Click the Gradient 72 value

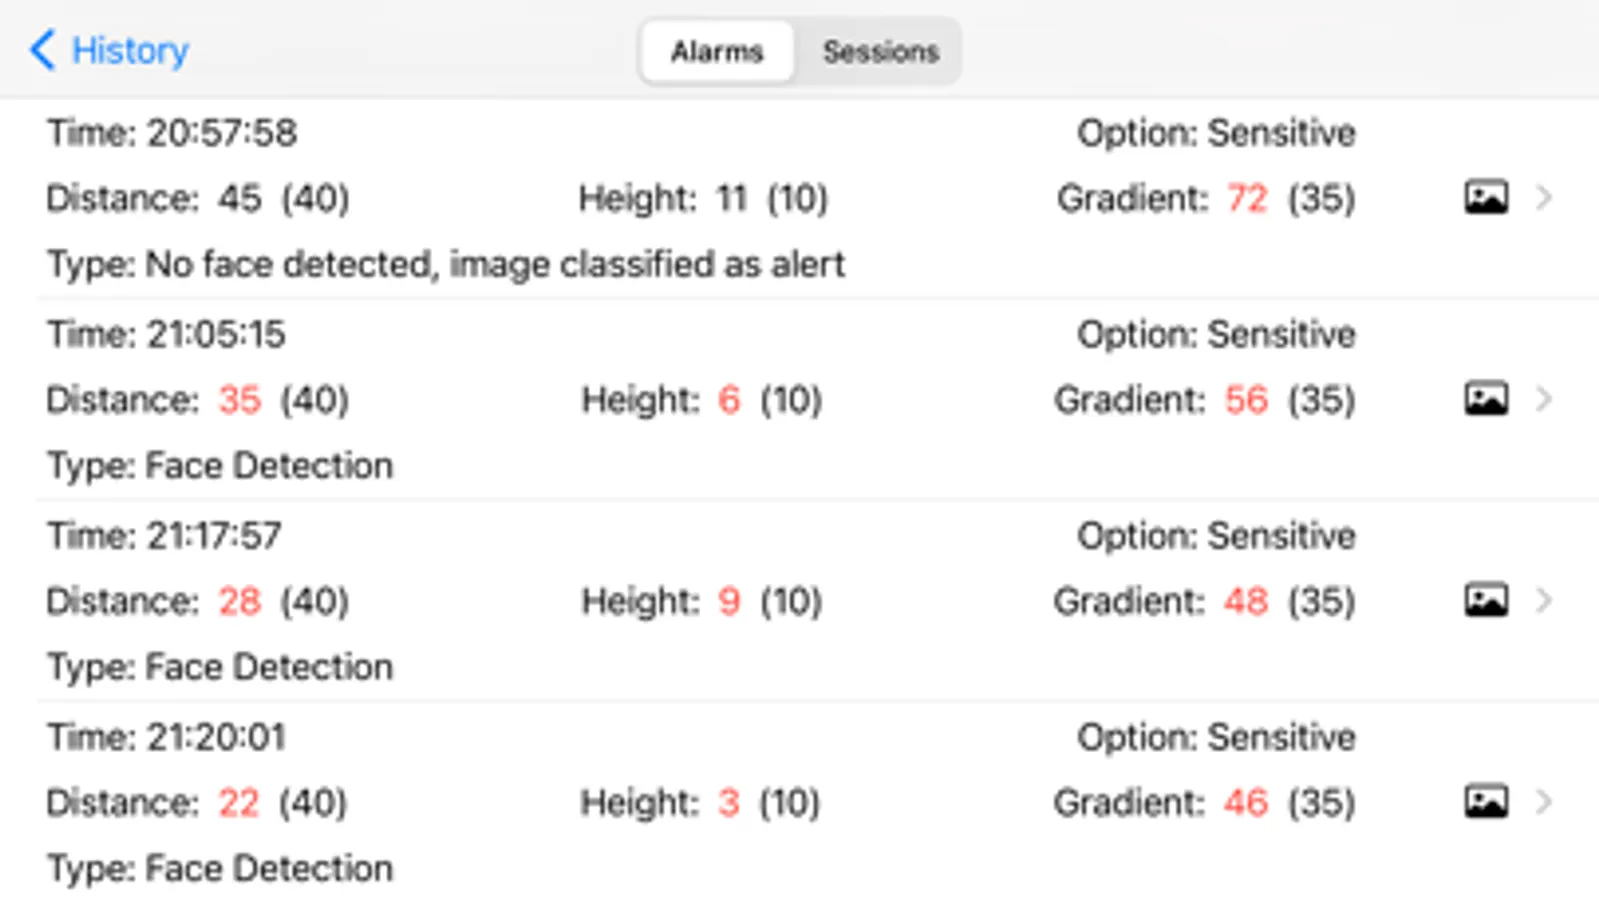(1247, 198)
